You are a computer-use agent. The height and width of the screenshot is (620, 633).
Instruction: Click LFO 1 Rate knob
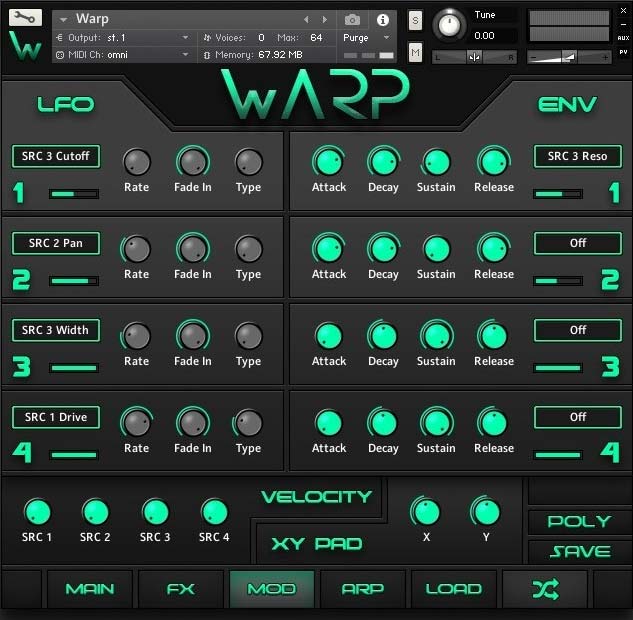click(137, 162)
